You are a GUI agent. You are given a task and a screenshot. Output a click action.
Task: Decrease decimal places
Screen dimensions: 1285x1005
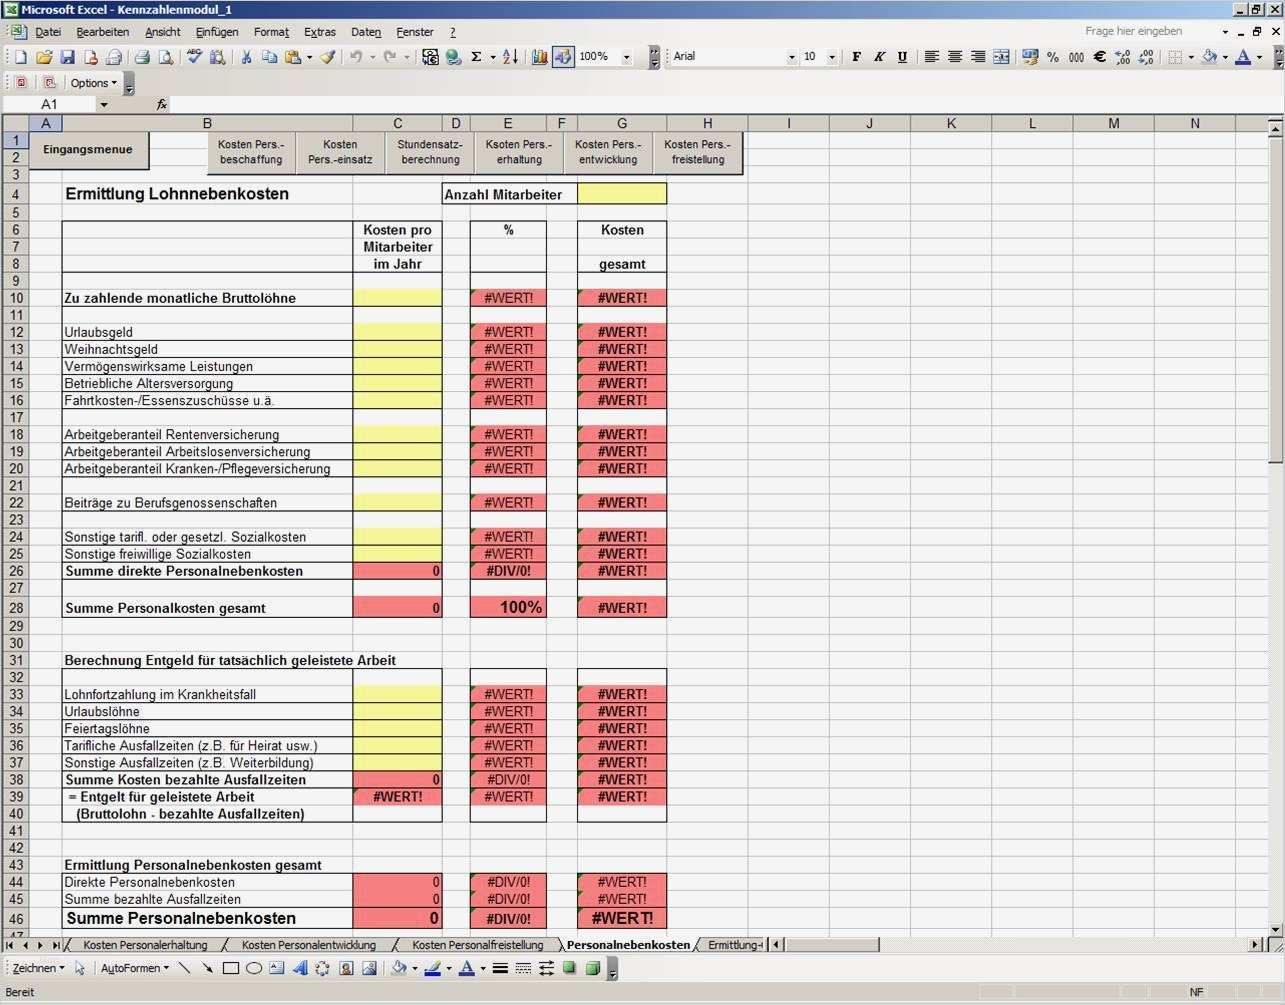pos(1146,57)
